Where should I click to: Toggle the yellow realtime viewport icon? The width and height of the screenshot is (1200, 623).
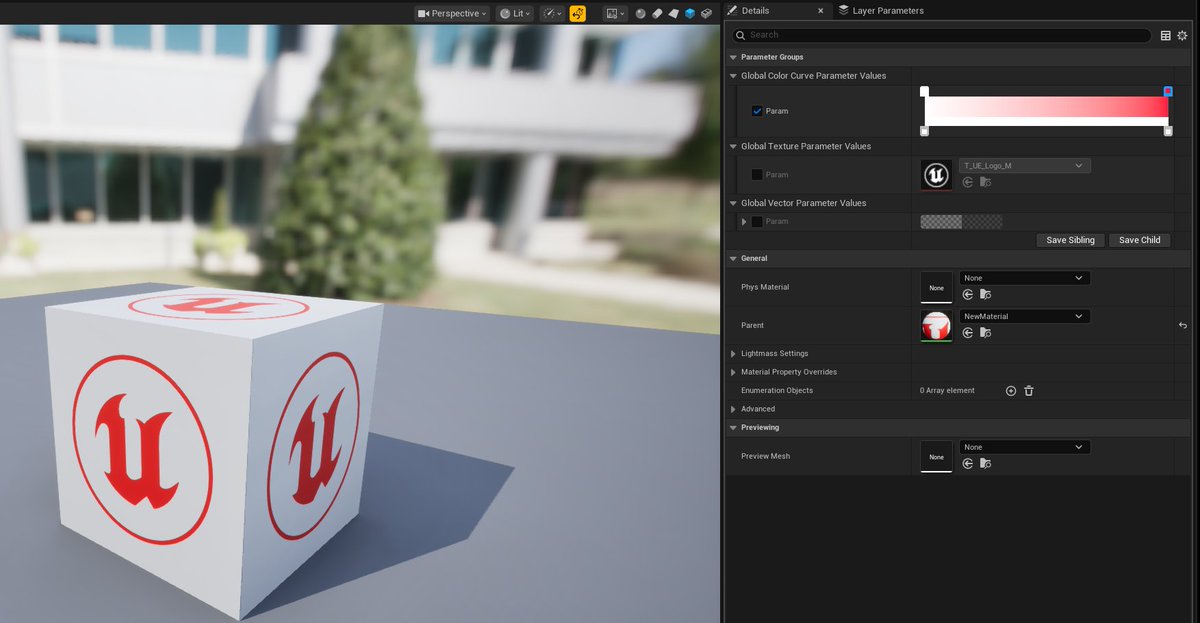tap(578, 13)
